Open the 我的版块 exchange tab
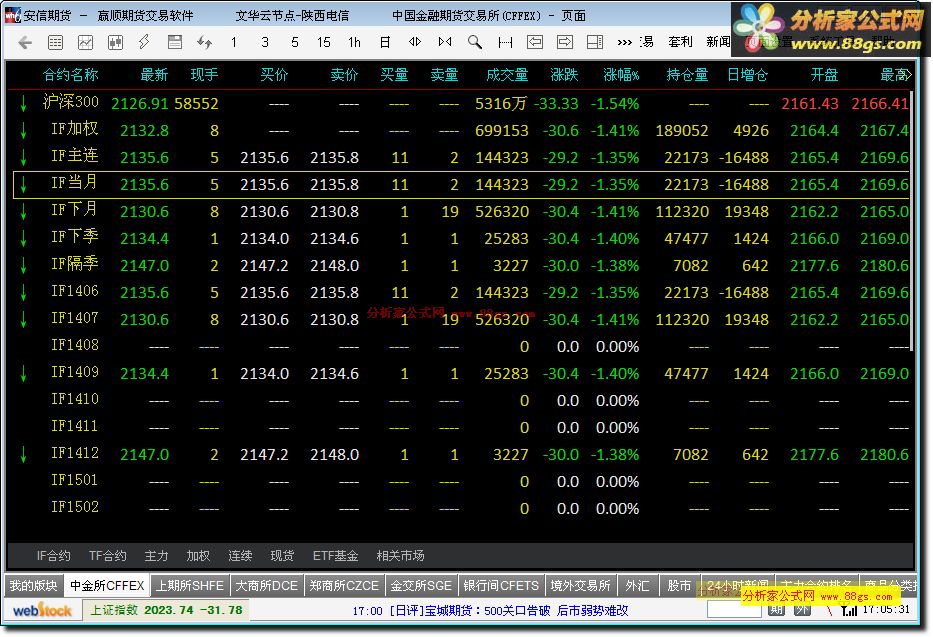This screenshot has width=933, height=637. (33, 586)
